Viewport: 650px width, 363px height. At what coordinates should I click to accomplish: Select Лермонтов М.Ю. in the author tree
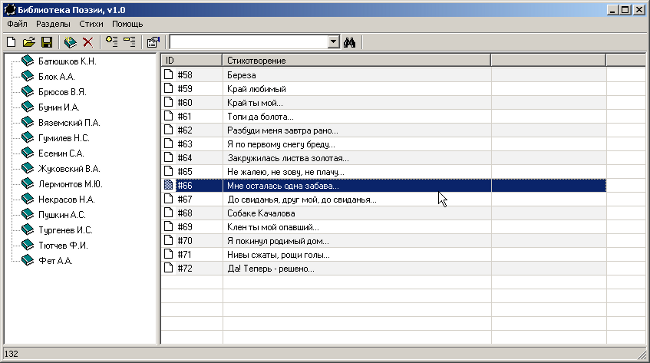pyautogui.click(x=70, y=184)
